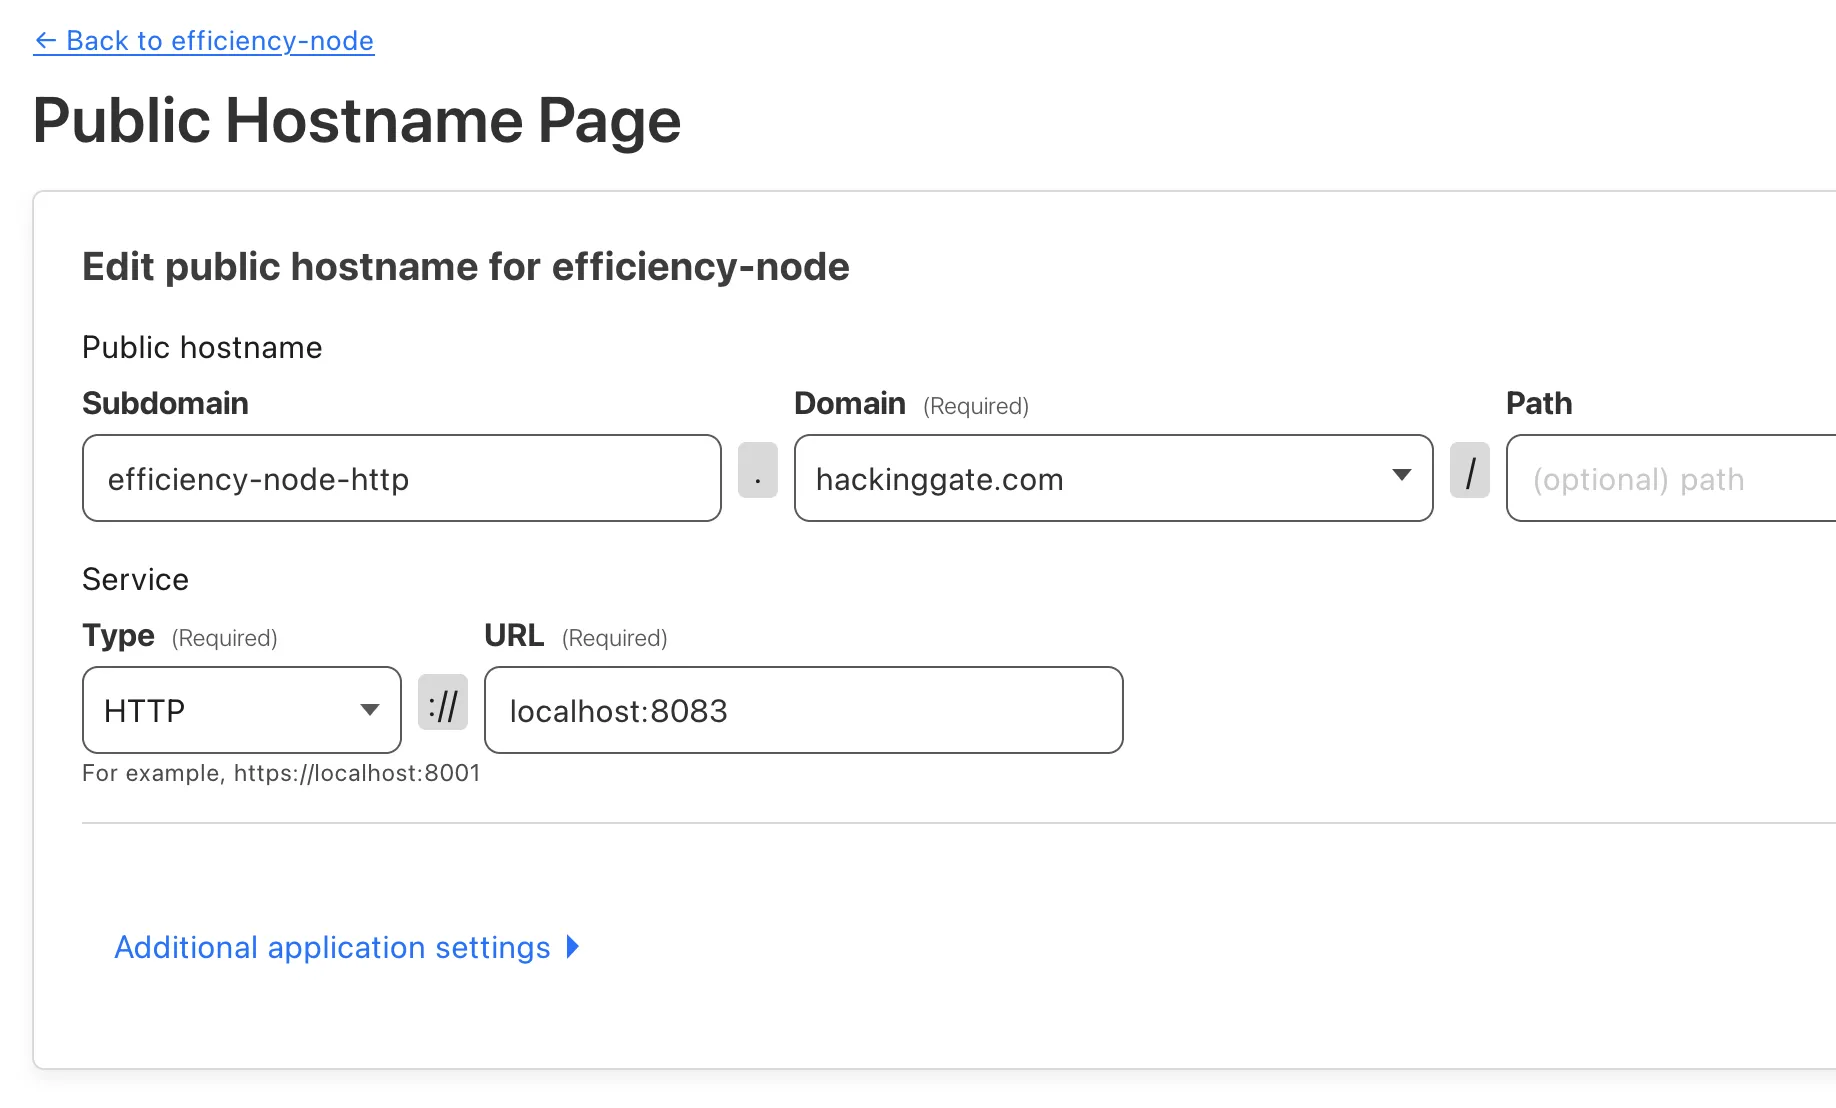Open the Domain dropdown showing hackinggate.com
The width and height of the screenshot is (1836, 1108).
pyautogui.click(x=1113, y=478)
